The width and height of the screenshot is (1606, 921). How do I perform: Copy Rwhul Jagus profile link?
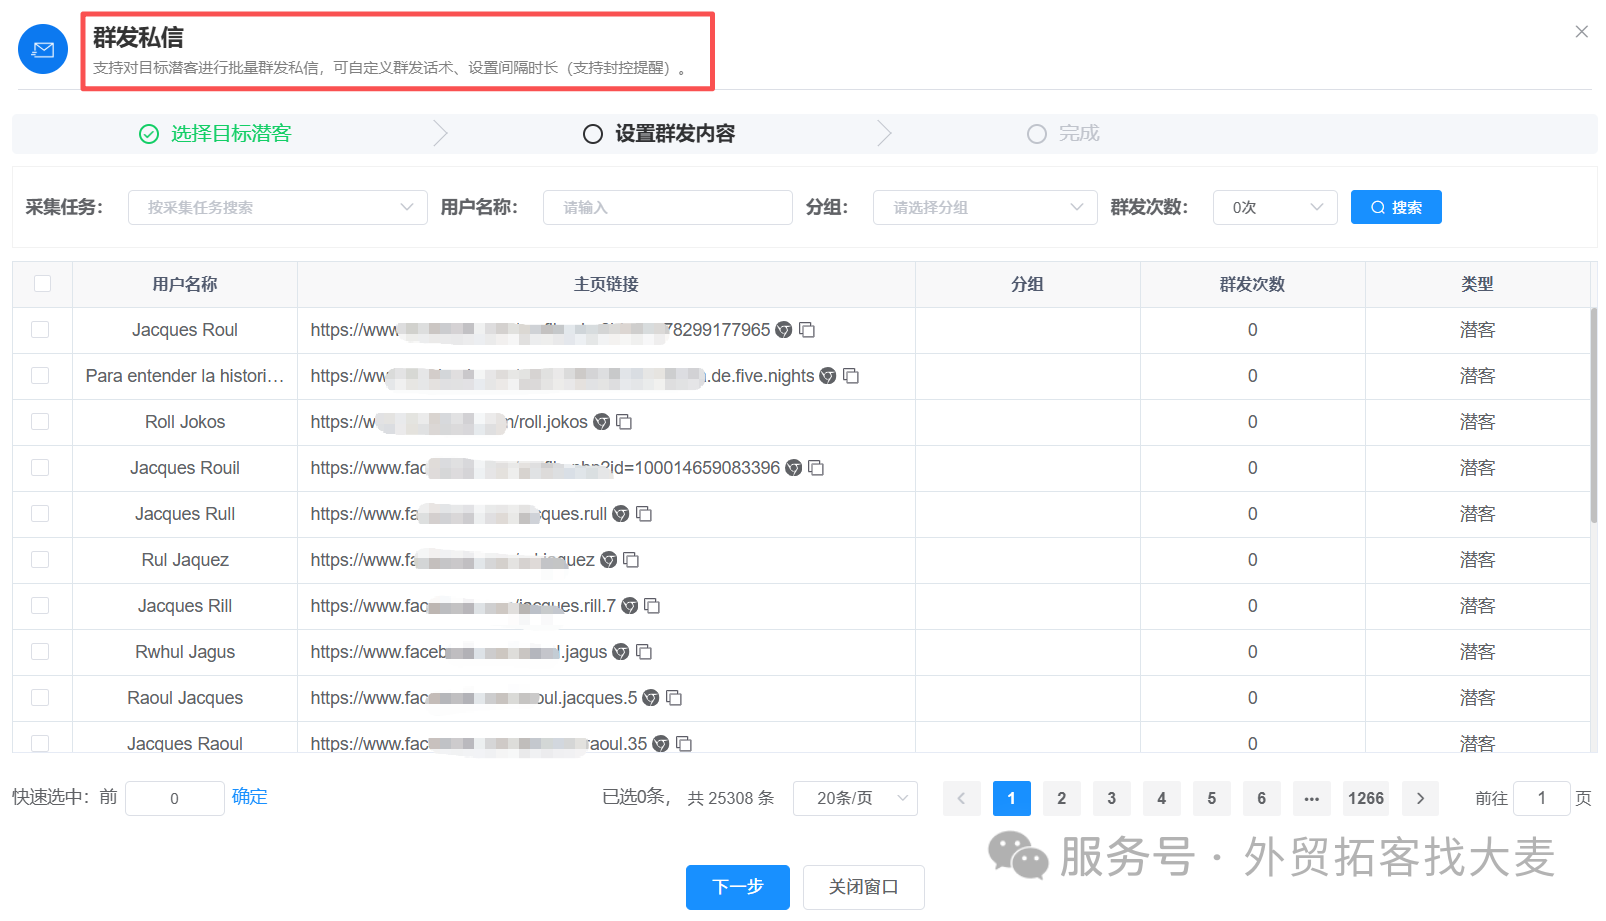(644, 652)
